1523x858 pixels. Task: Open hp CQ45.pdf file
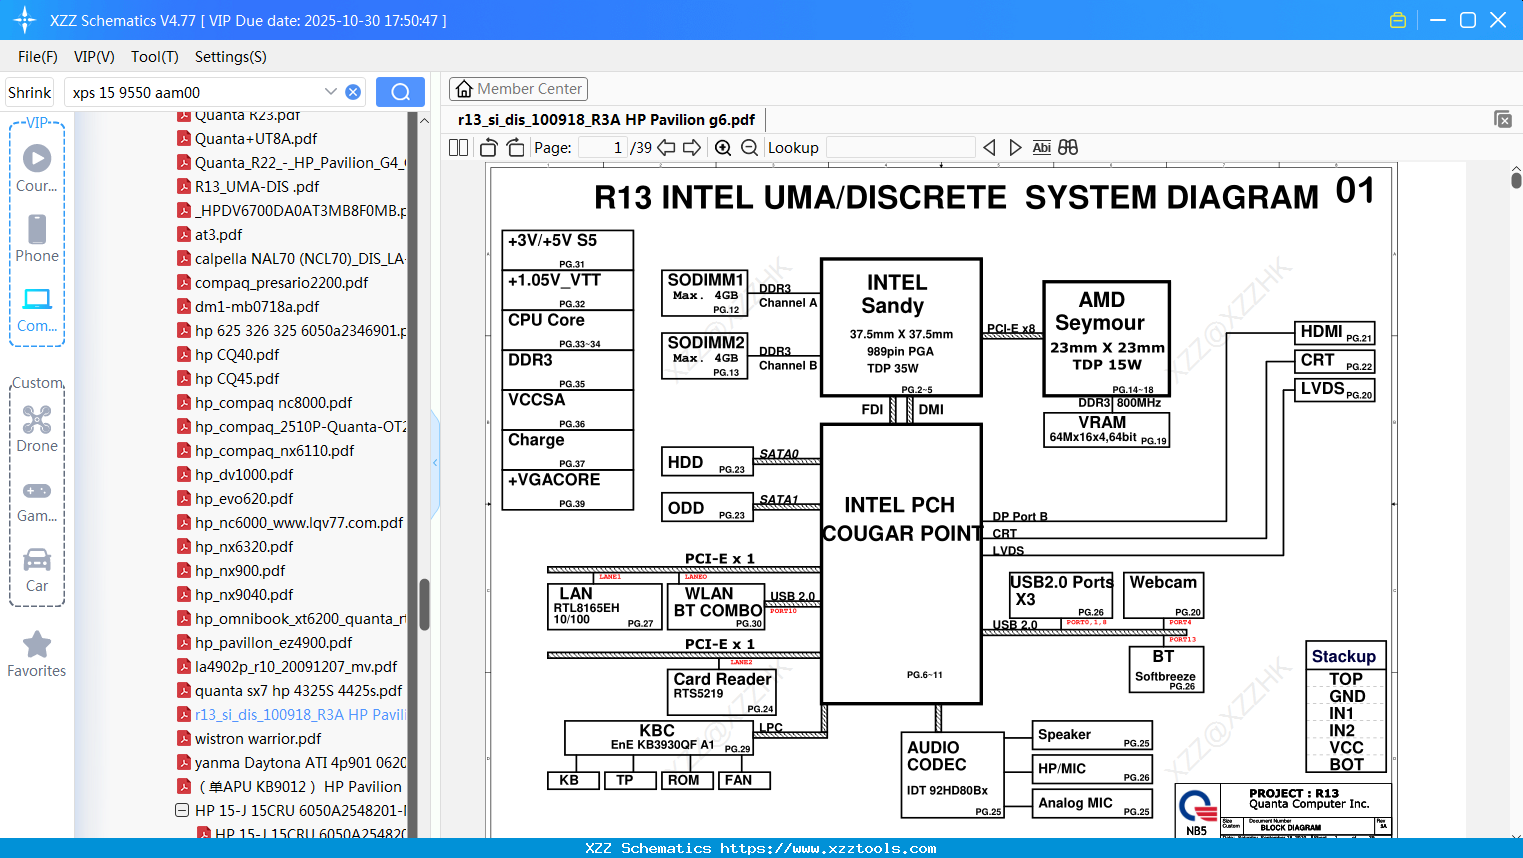pyautogui.click(x=237, y=378)
